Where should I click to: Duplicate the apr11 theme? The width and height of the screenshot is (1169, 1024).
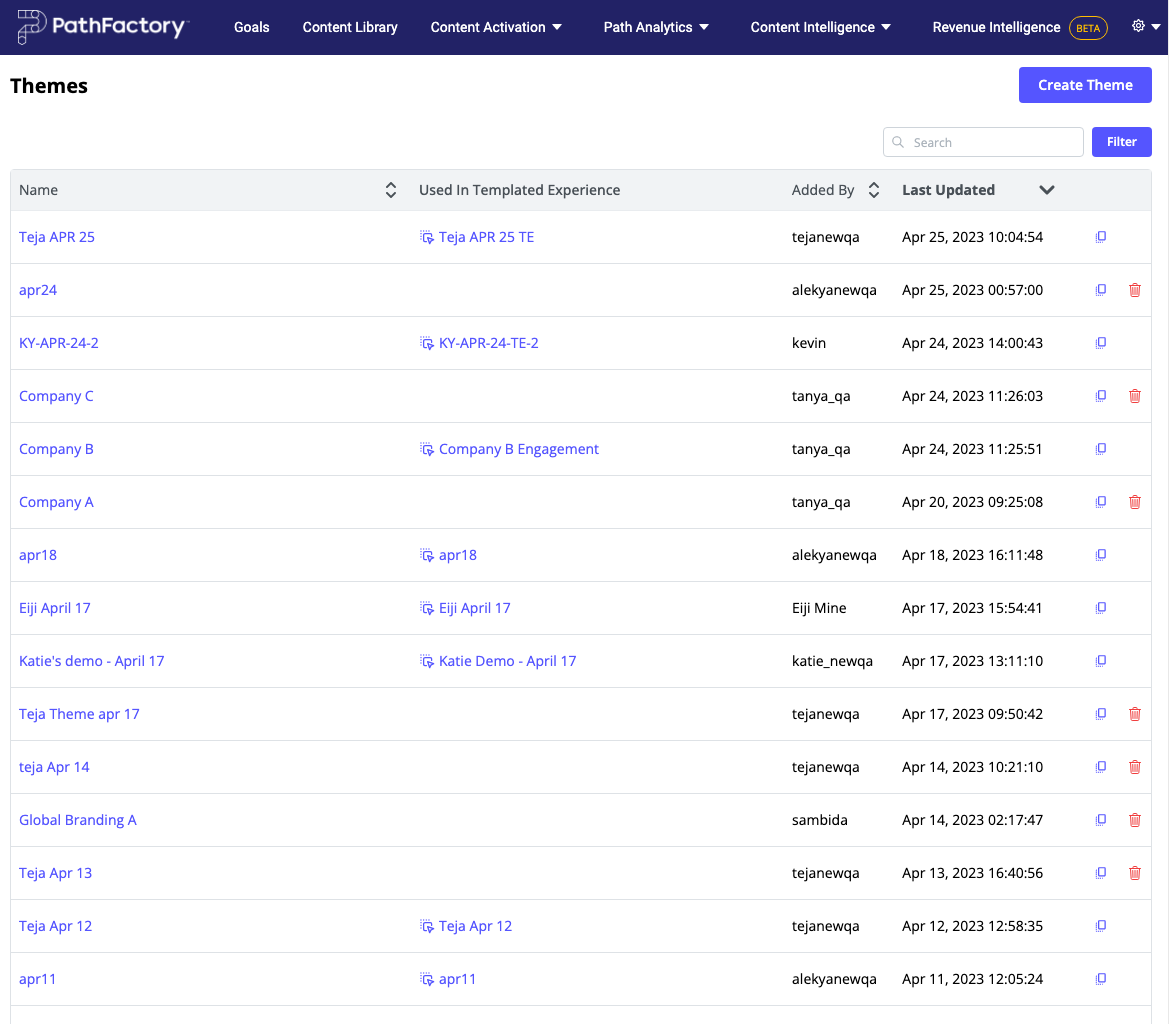coord(1101,980)
